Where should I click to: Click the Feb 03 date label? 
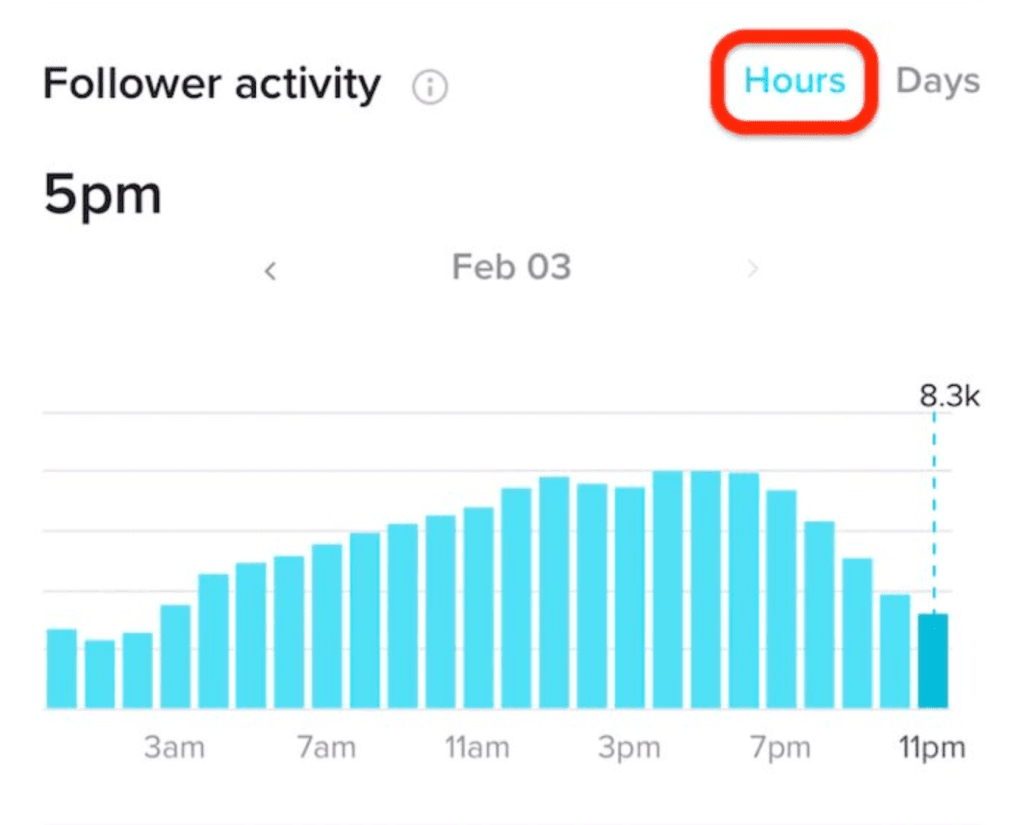click(511, 268)
